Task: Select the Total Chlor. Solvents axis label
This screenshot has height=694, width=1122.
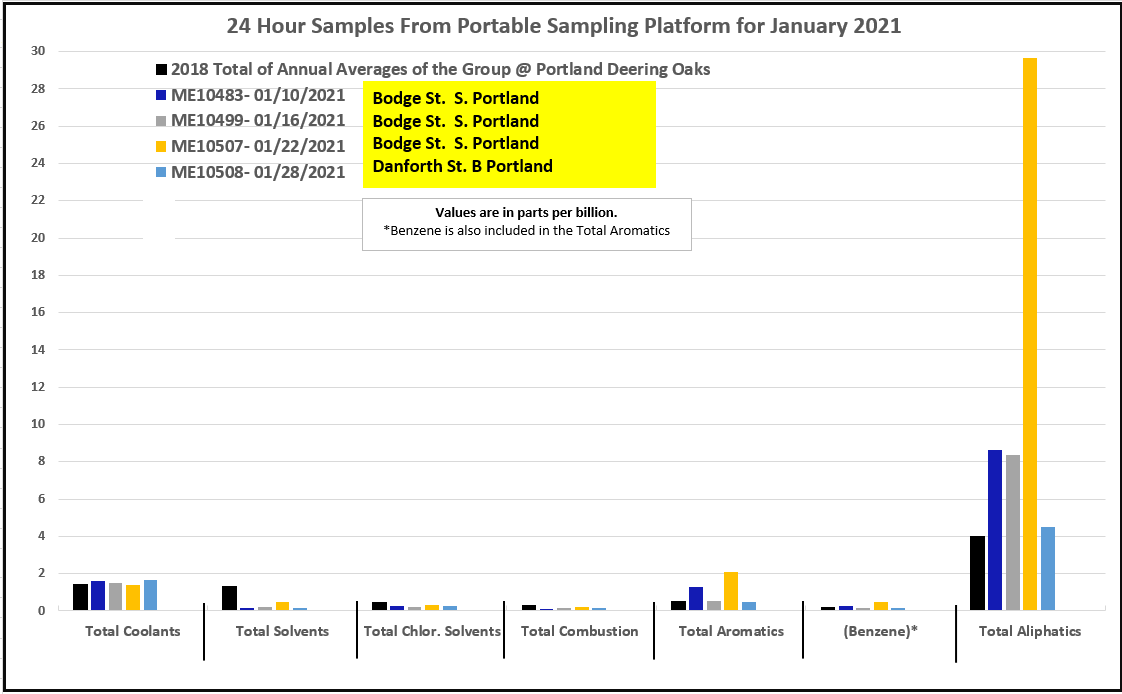Action: click(x=432, y=631)
